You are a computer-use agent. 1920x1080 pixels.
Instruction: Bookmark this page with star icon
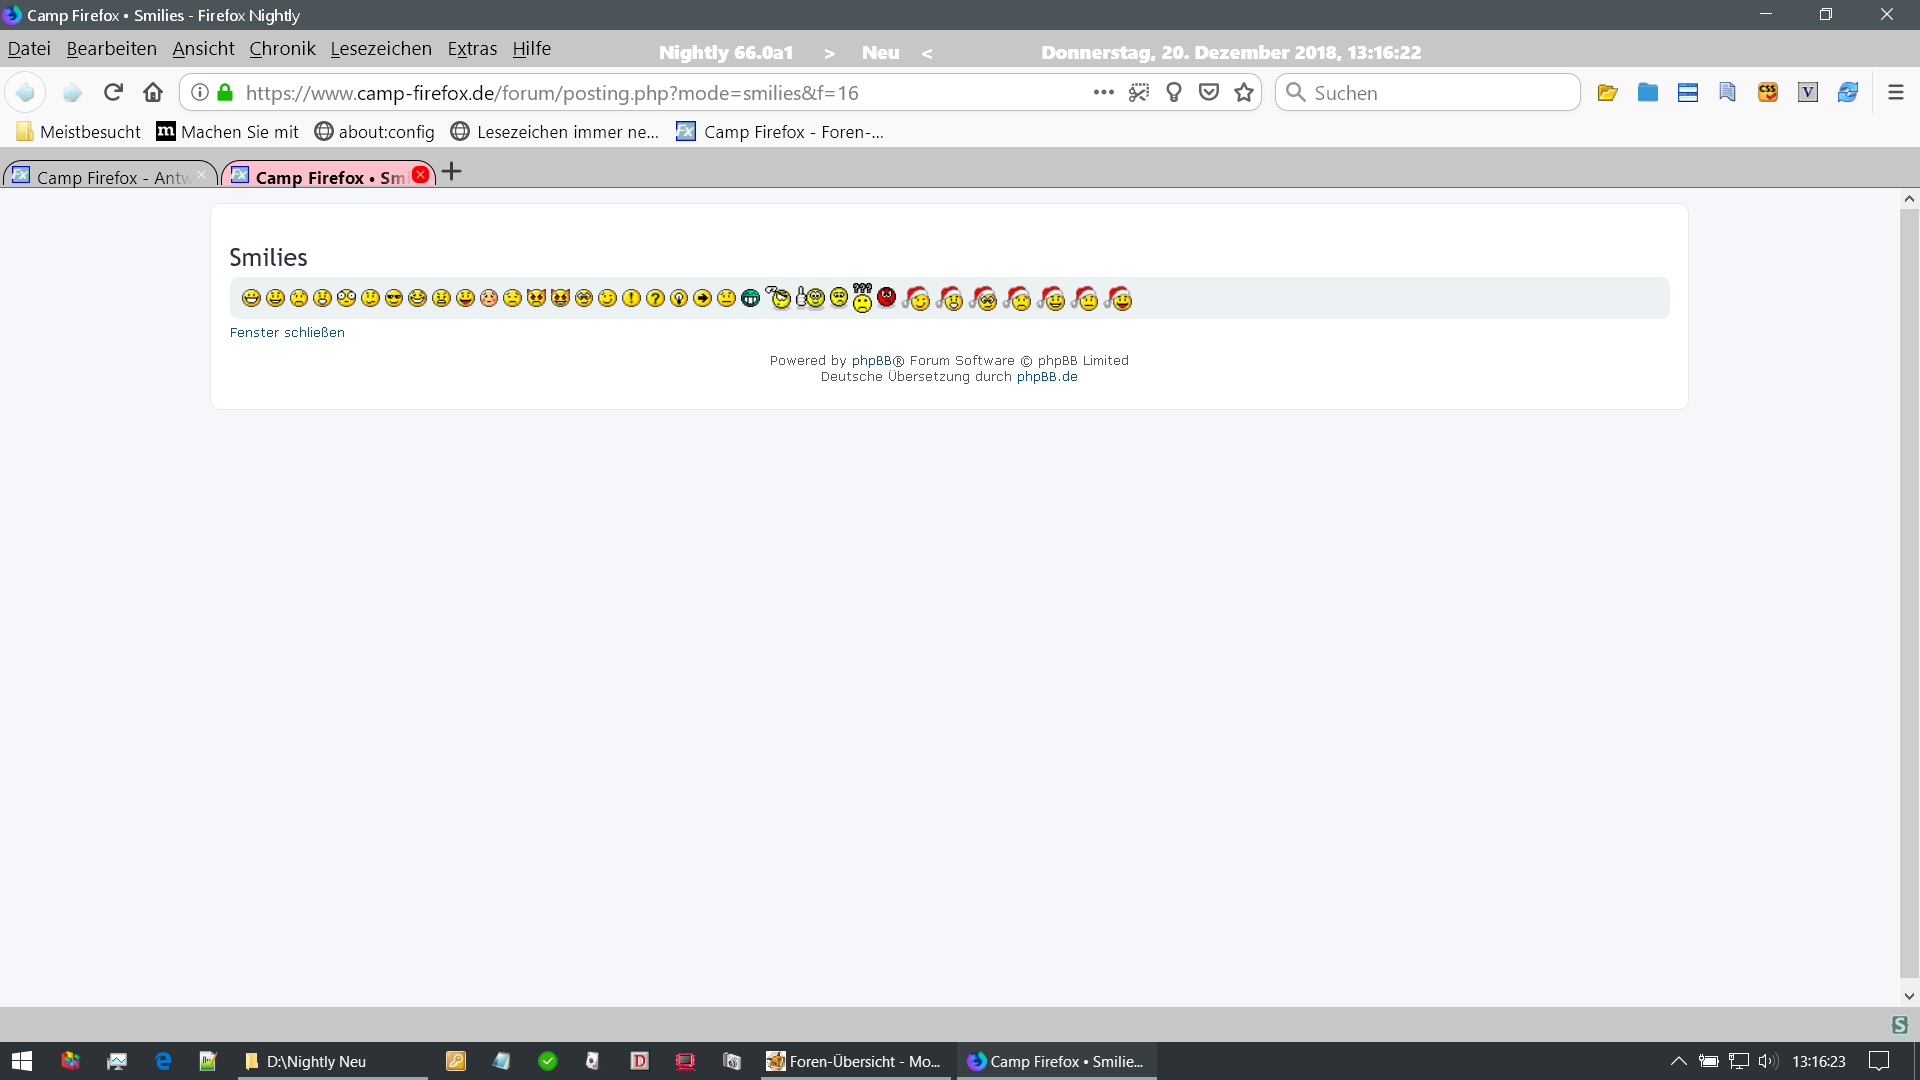click(1244, 92)
